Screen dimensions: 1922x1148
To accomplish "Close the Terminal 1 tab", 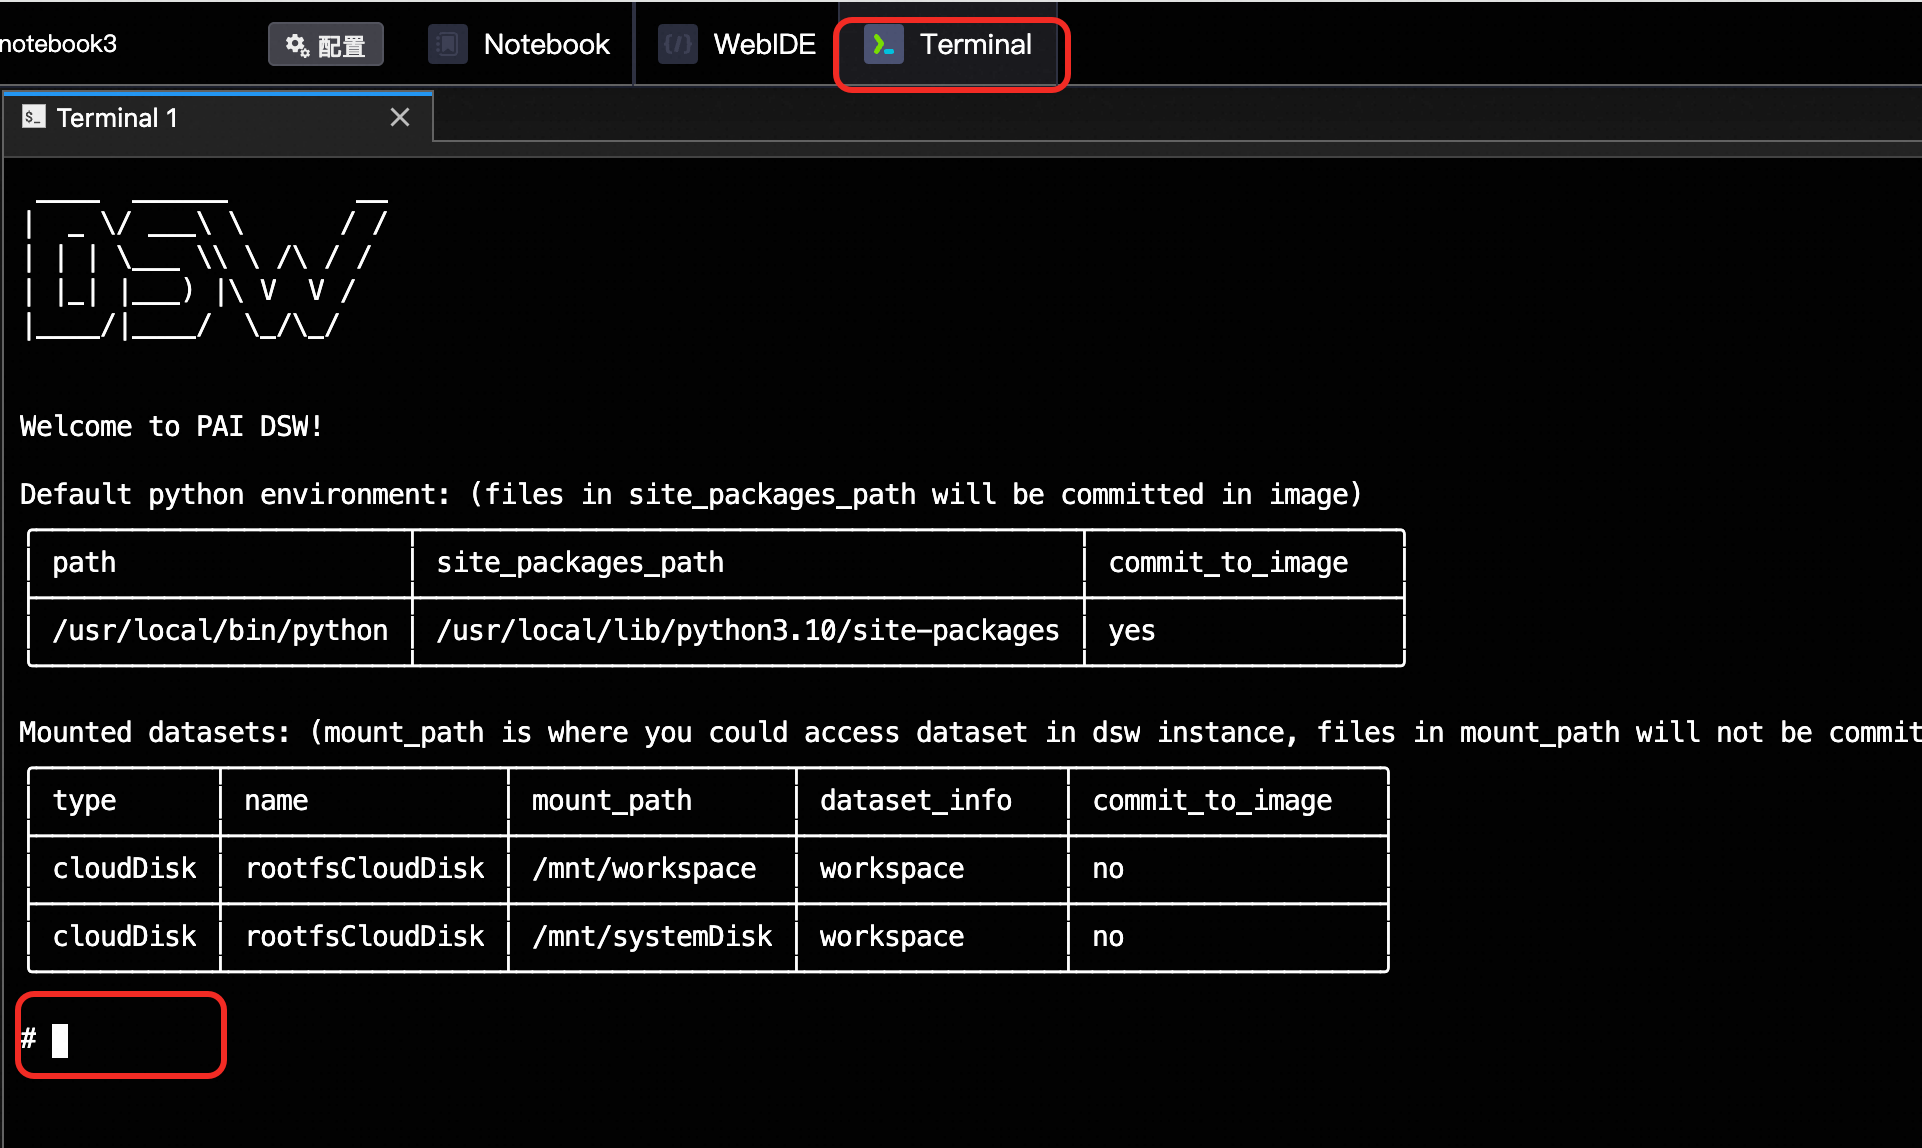I will coord(400,117).
